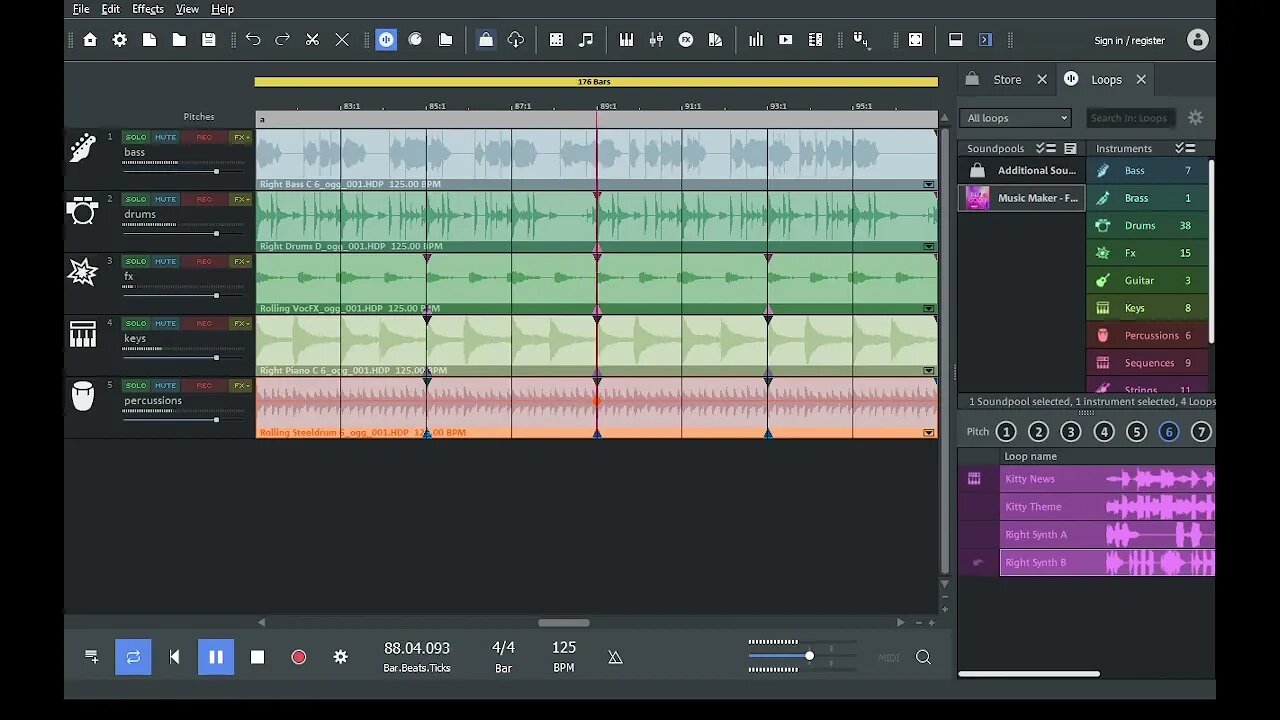Select the Additional Soundpools entry
The height and width of the screenshot is (720, 1280).
click(x=1022, y=171)
